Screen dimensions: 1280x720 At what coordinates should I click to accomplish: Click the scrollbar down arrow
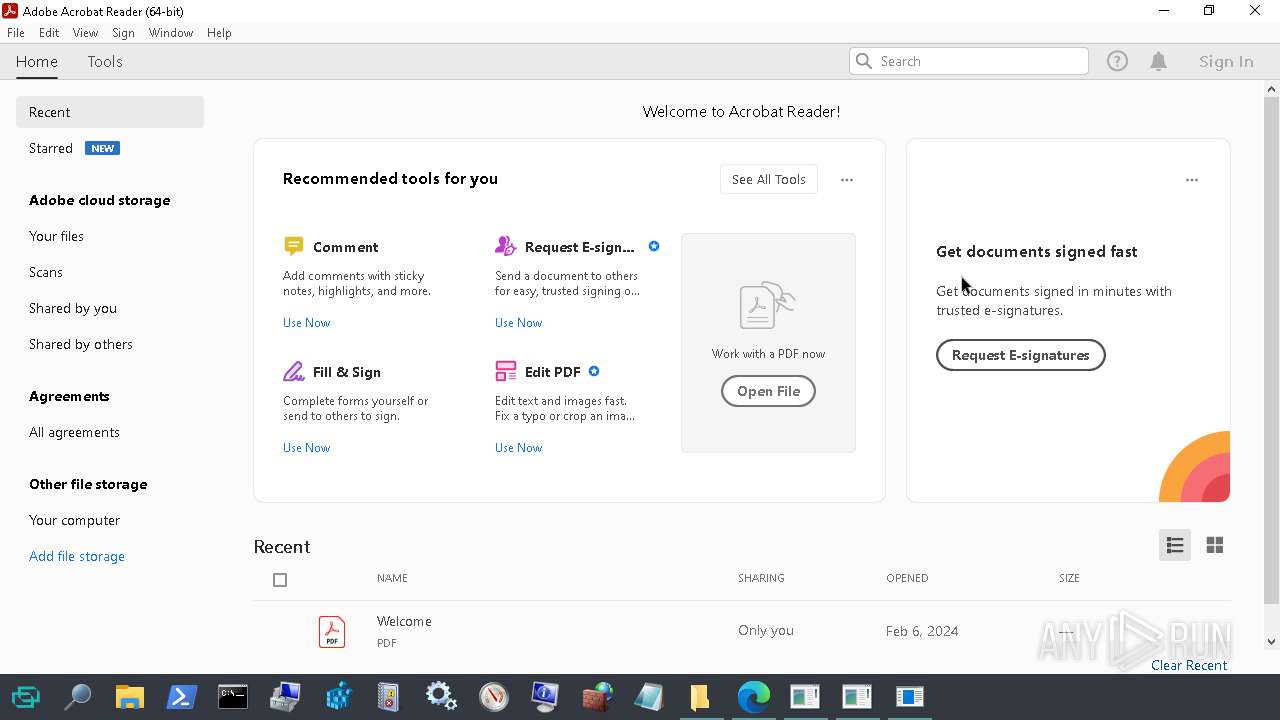(x=1271, y=642)
